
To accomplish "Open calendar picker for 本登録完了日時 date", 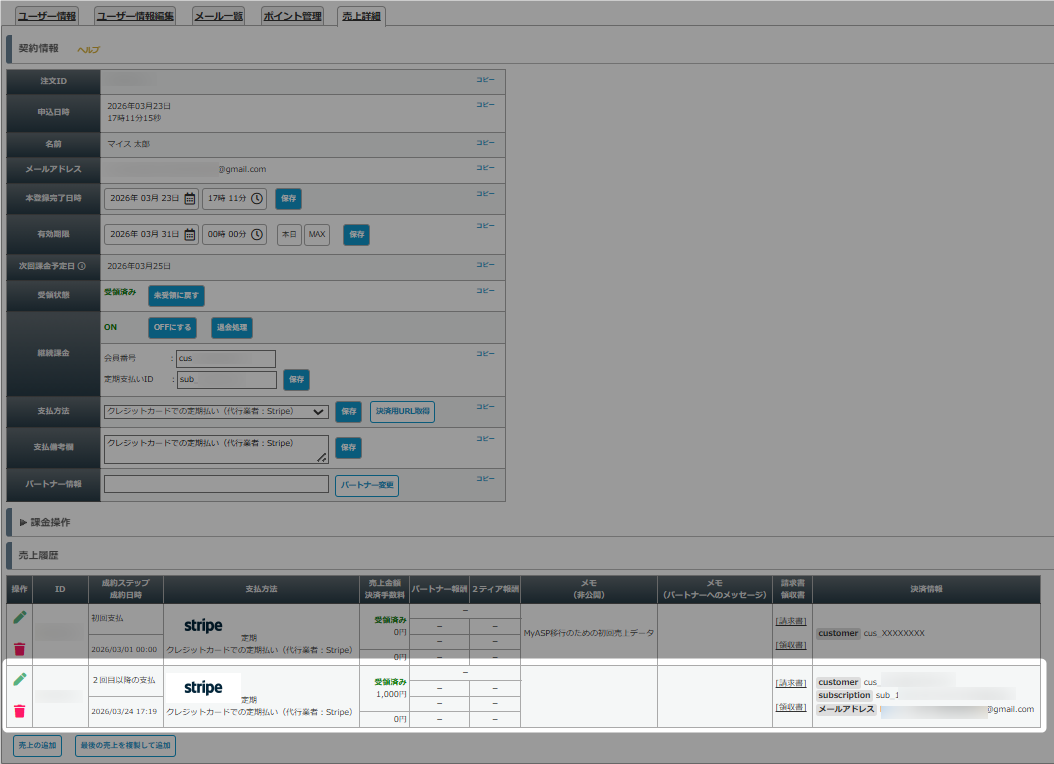I will (190, 199).
